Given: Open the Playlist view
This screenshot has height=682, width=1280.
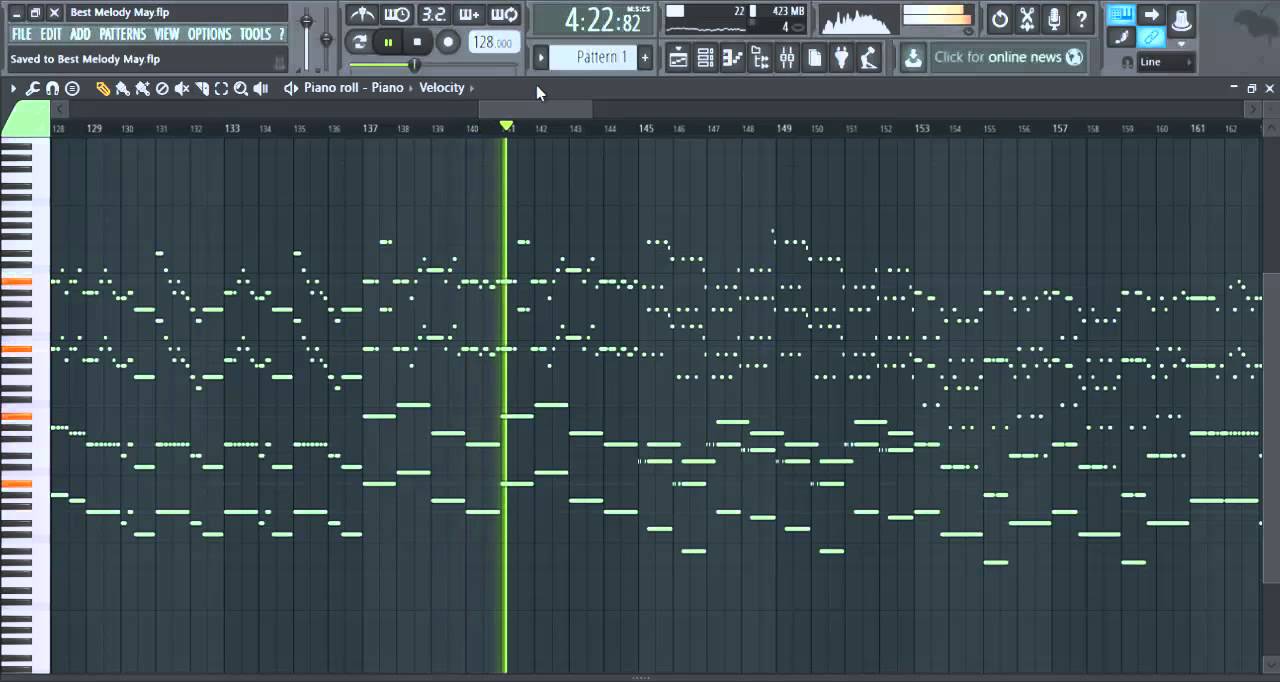Looking at the screenshot, I should [x=678, y=58].
